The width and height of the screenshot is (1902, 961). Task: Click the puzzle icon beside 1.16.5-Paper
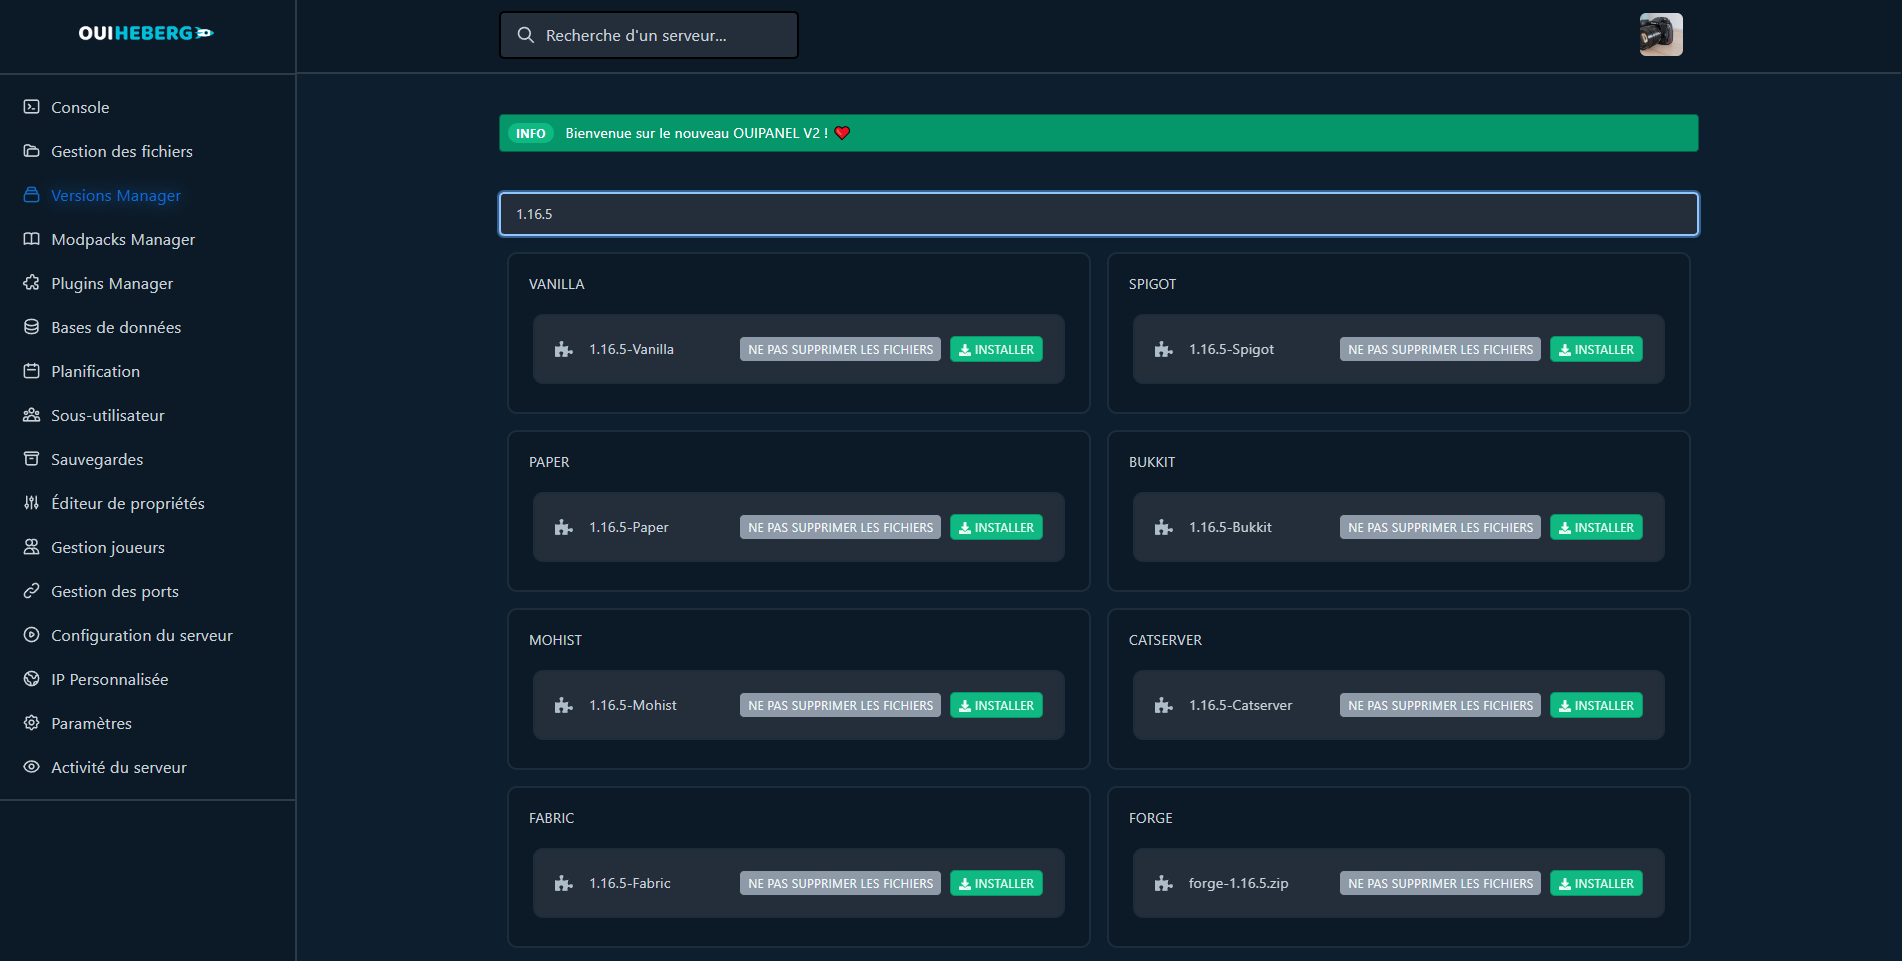point(564,527)
